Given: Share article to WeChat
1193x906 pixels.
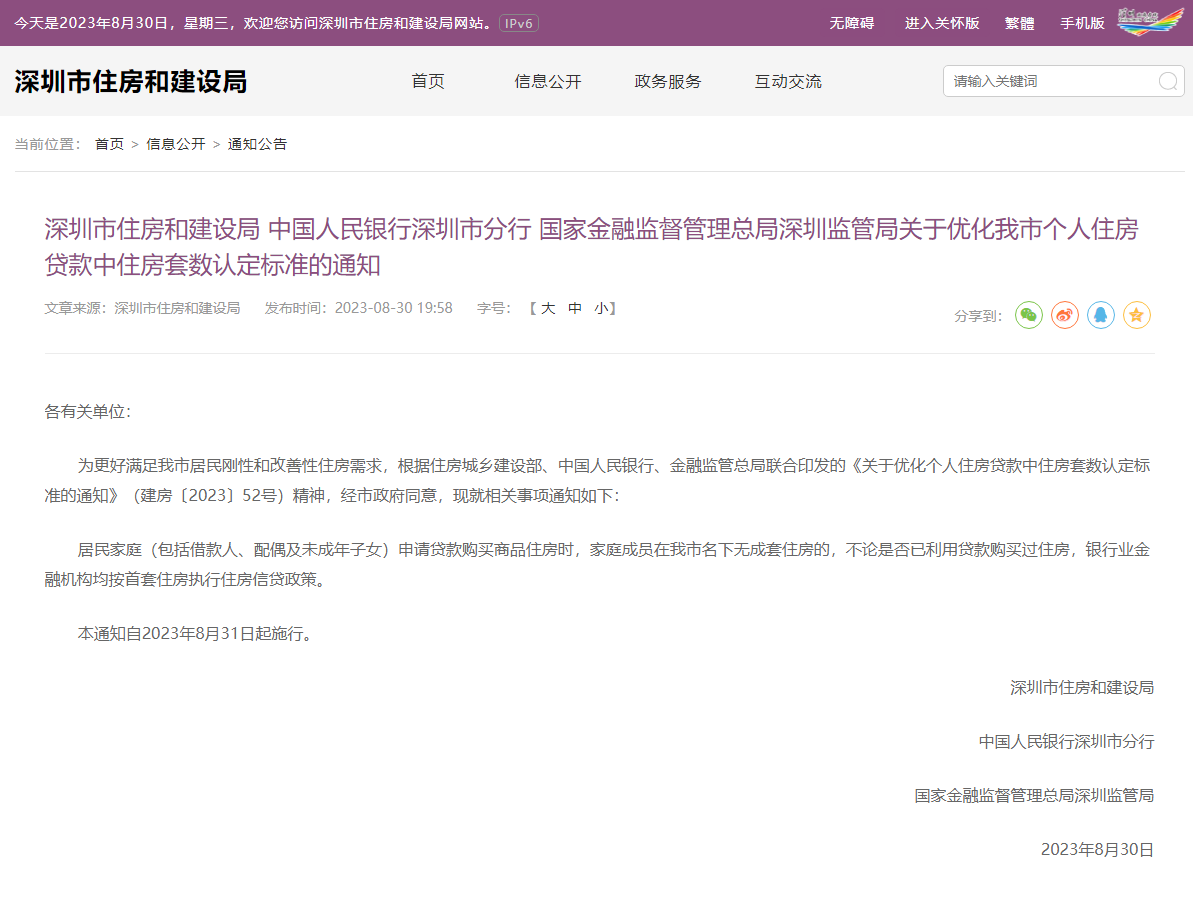Looking at the screenshot, I should [x=1029, y=316].
